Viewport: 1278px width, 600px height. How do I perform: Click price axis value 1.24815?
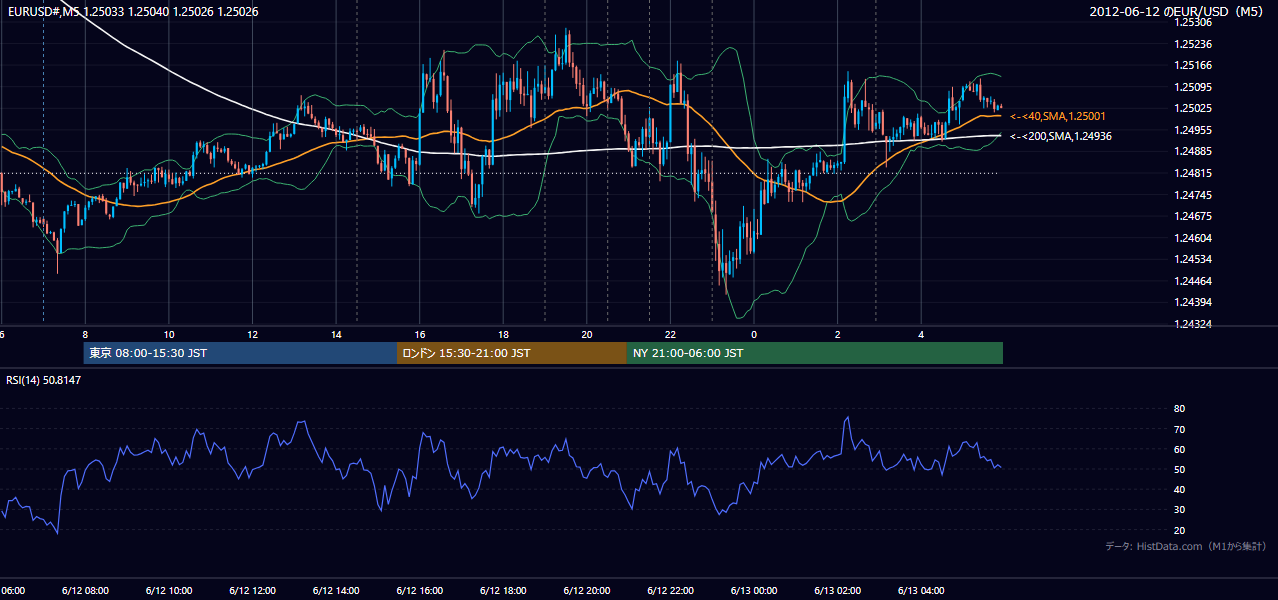tap(1193, 173)
